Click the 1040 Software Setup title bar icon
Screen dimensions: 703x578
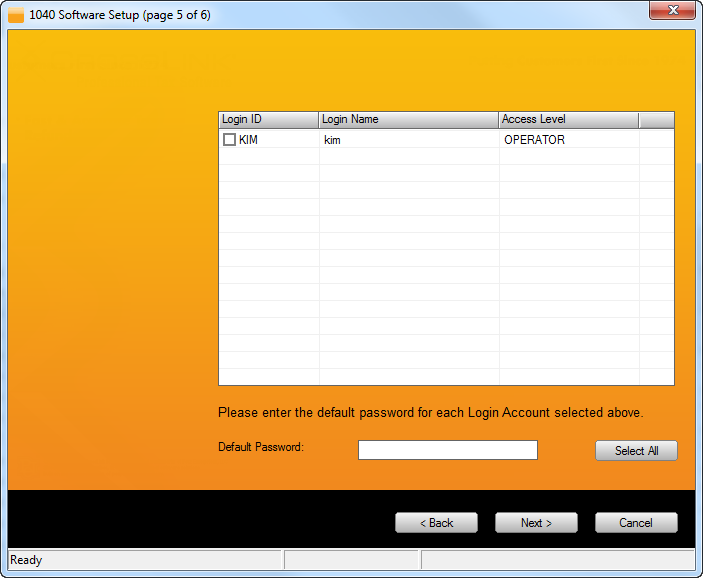pyautogui.click(x=16, y=16)
